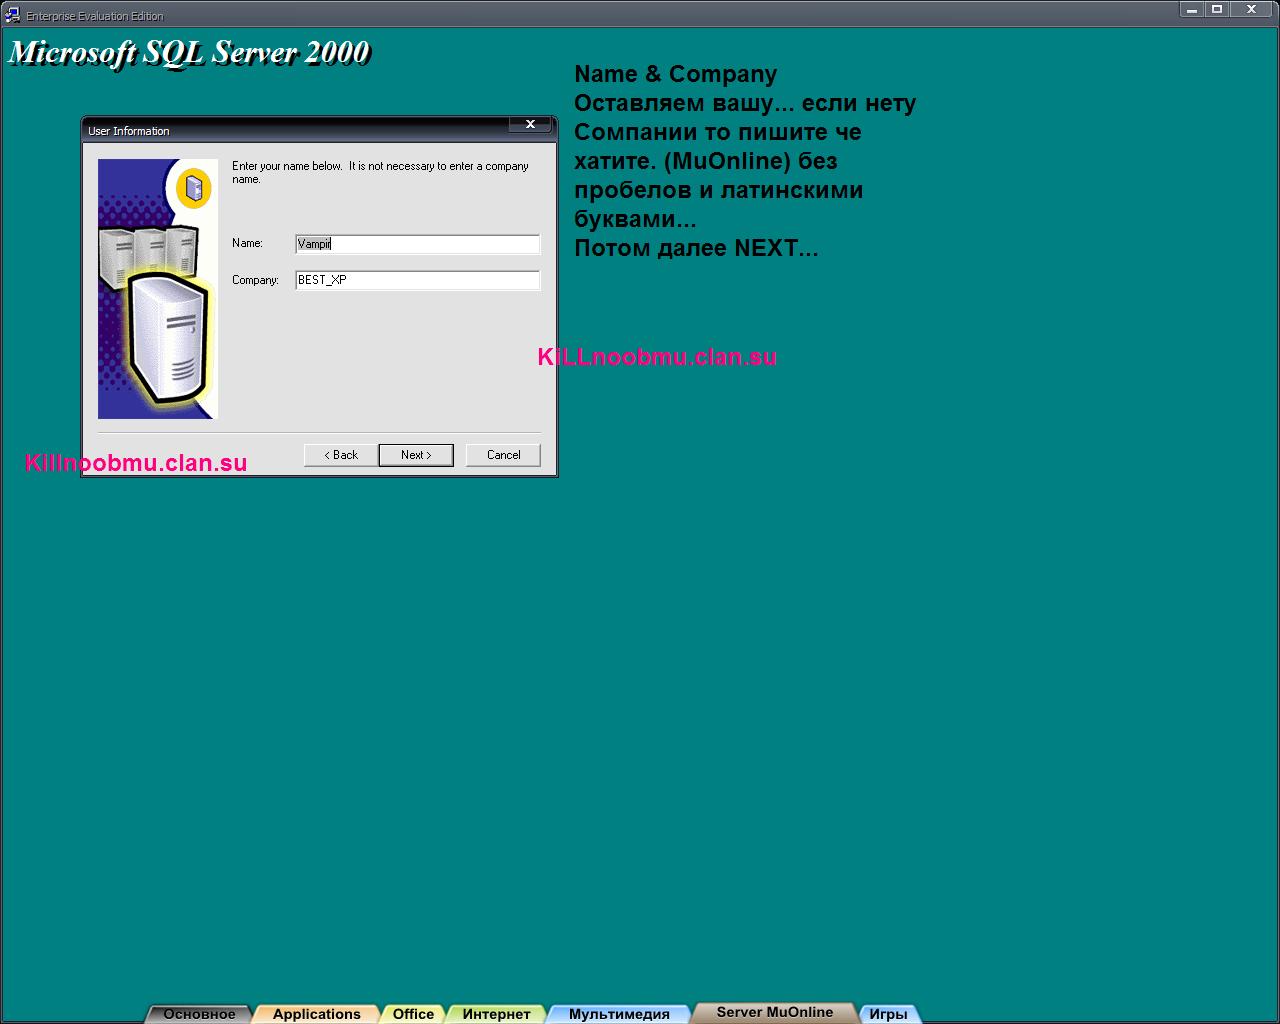1280x1024 pixels.
Task: Click the yellow server badge icon
Action: (x=194, y=187)
